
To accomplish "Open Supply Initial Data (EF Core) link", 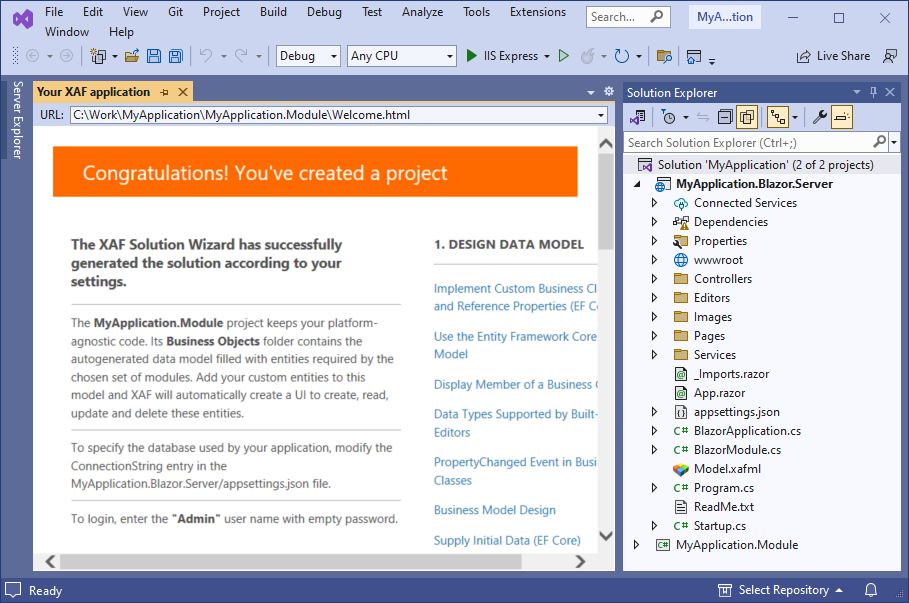I will [507, 540].
